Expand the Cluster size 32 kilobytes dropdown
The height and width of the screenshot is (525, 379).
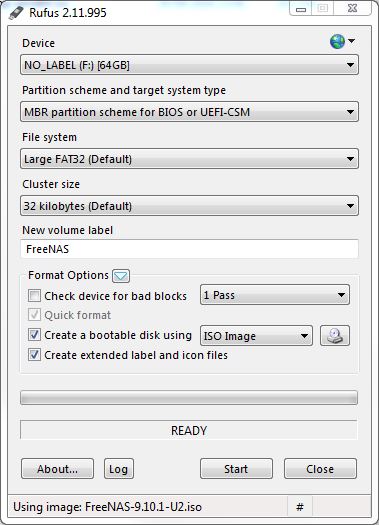189,206
